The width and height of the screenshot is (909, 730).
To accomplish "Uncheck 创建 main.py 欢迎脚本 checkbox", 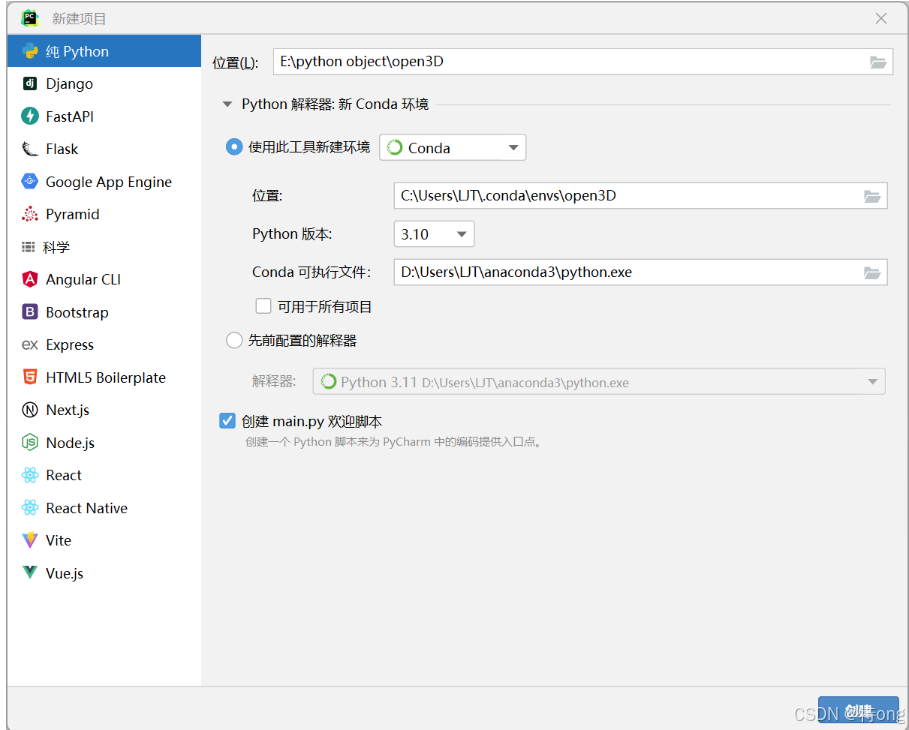I will pyautogui.click(x=227, y=421).
